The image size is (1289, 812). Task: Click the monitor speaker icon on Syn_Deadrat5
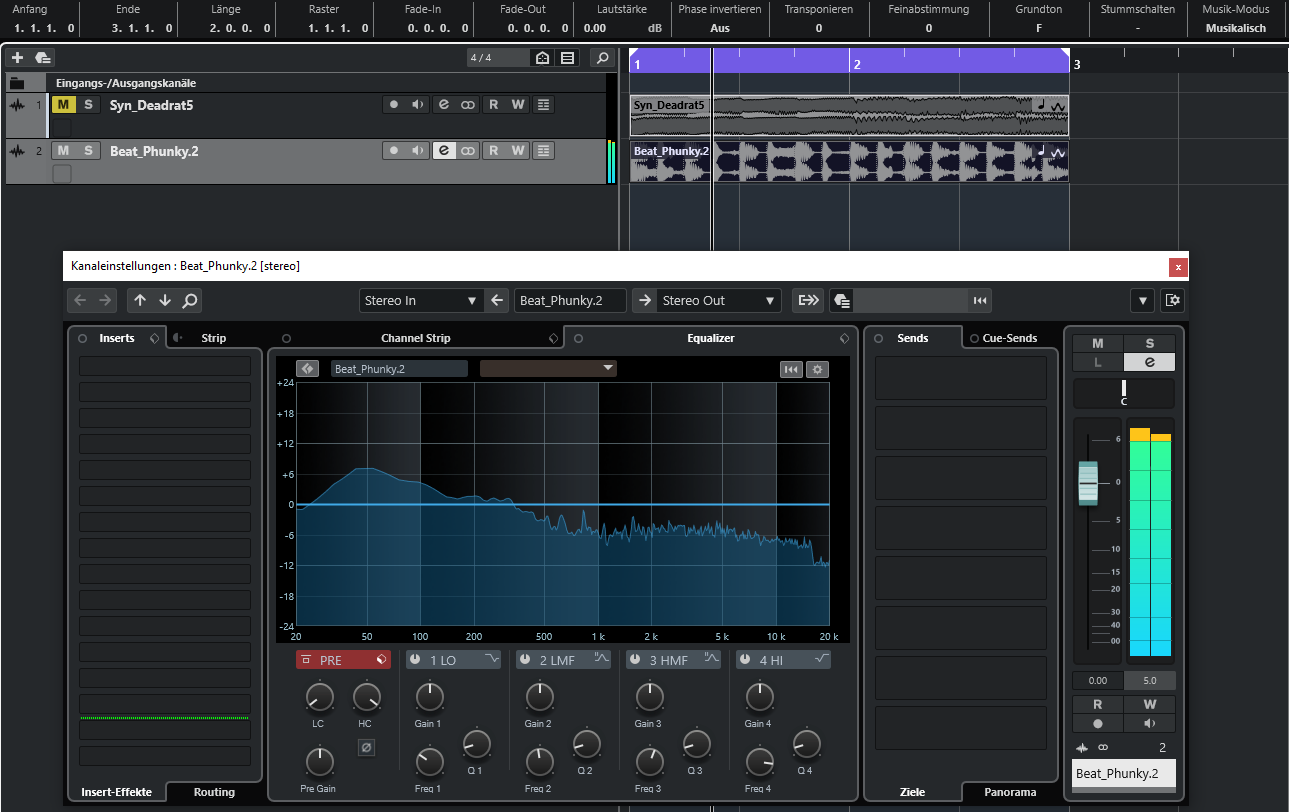tap(418, 105)
